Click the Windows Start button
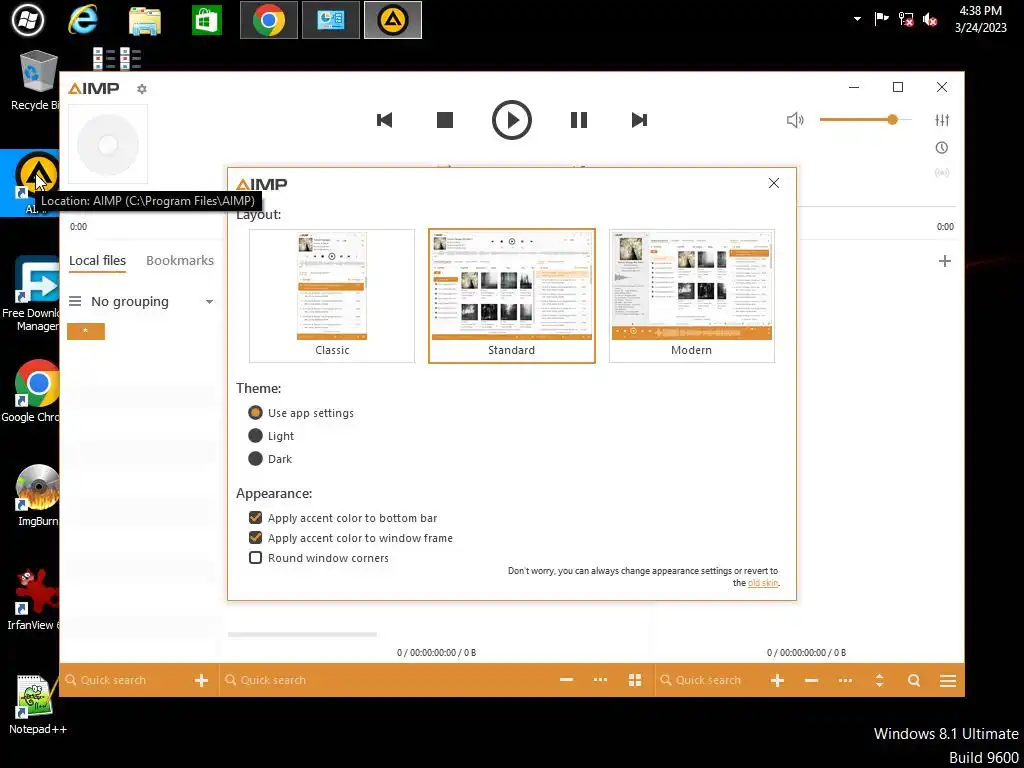 [x=27, y=20]
